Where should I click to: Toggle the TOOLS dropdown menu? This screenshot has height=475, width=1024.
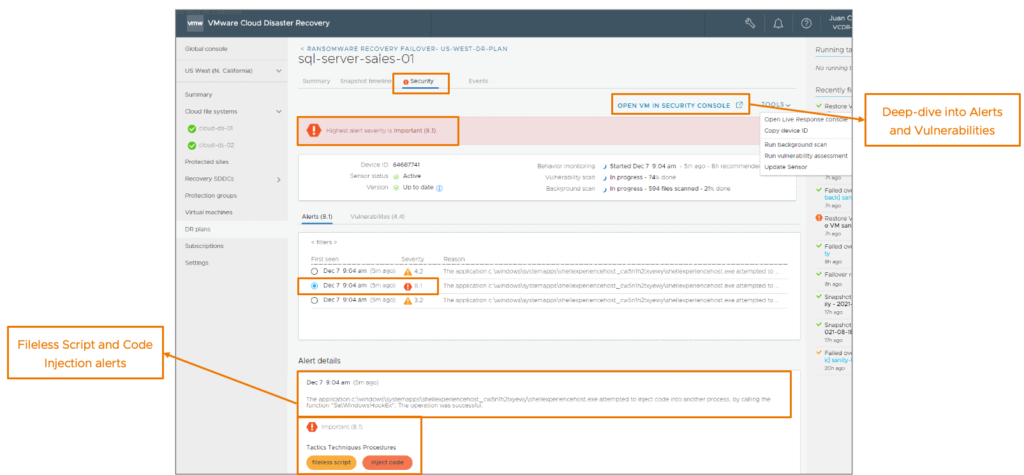[x=776, y=105]
